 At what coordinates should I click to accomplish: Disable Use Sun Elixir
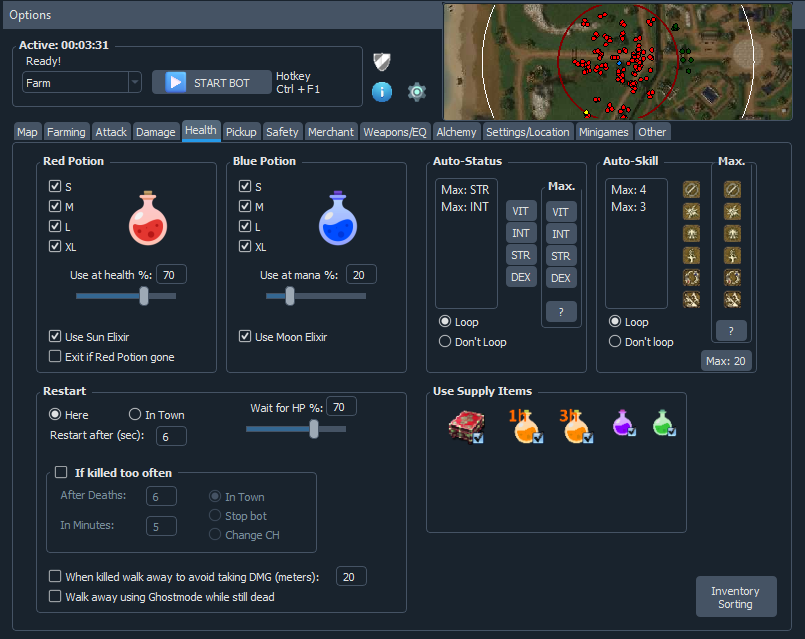(x=55, y=336)
